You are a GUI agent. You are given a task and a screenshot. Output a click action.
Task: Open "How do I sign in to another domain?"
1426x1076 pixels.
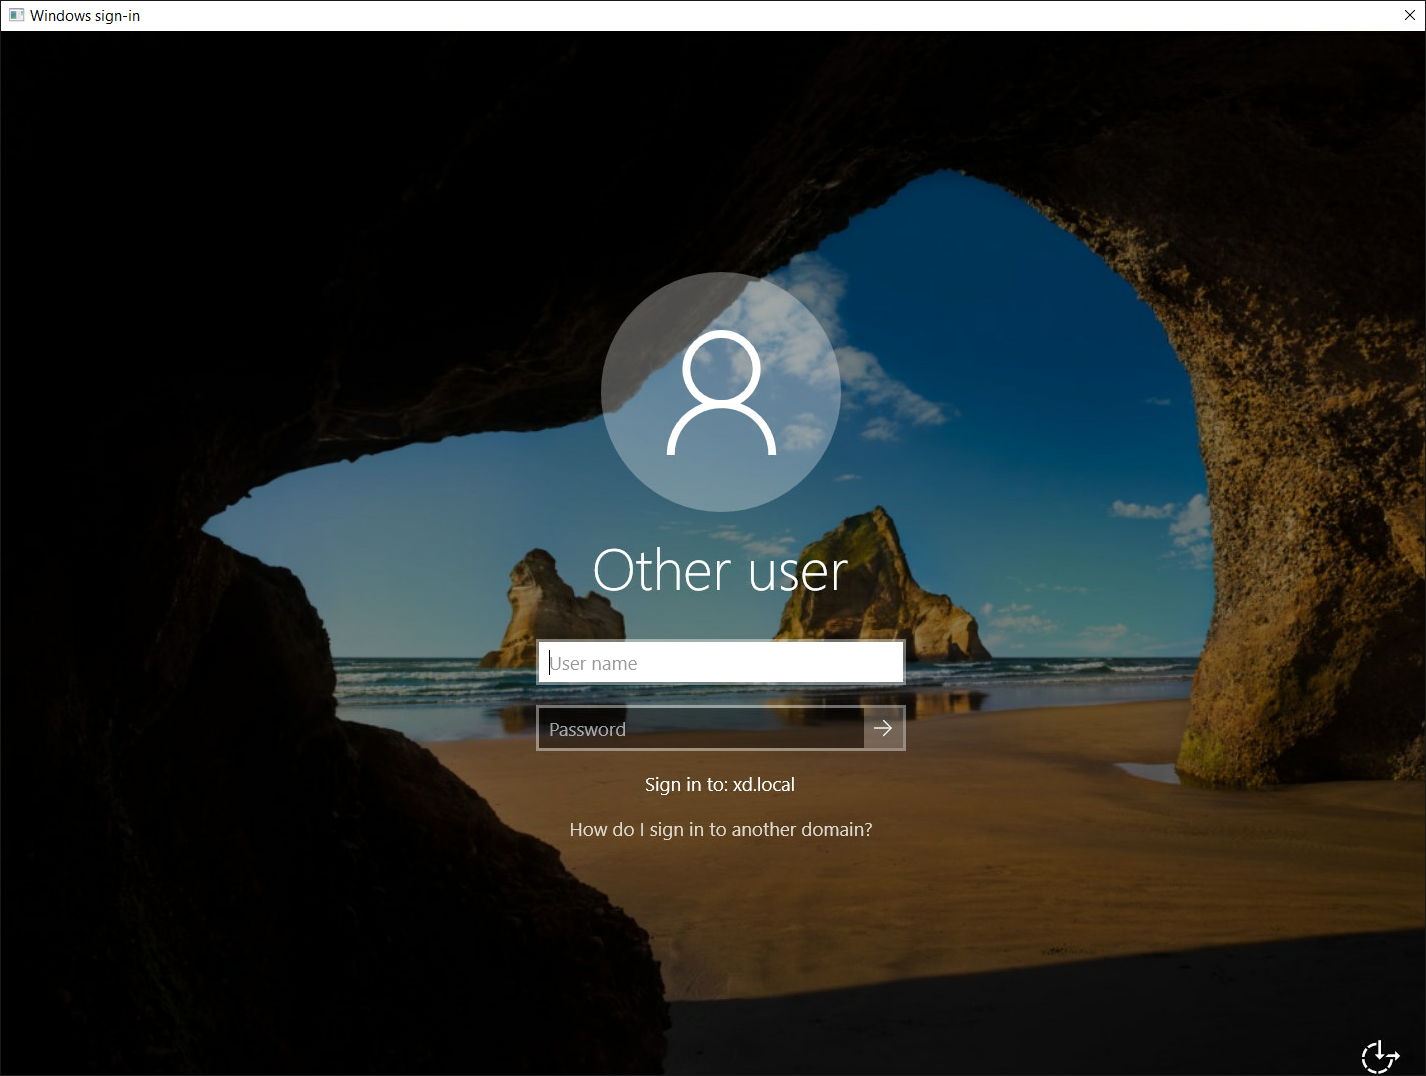point(720,829)
